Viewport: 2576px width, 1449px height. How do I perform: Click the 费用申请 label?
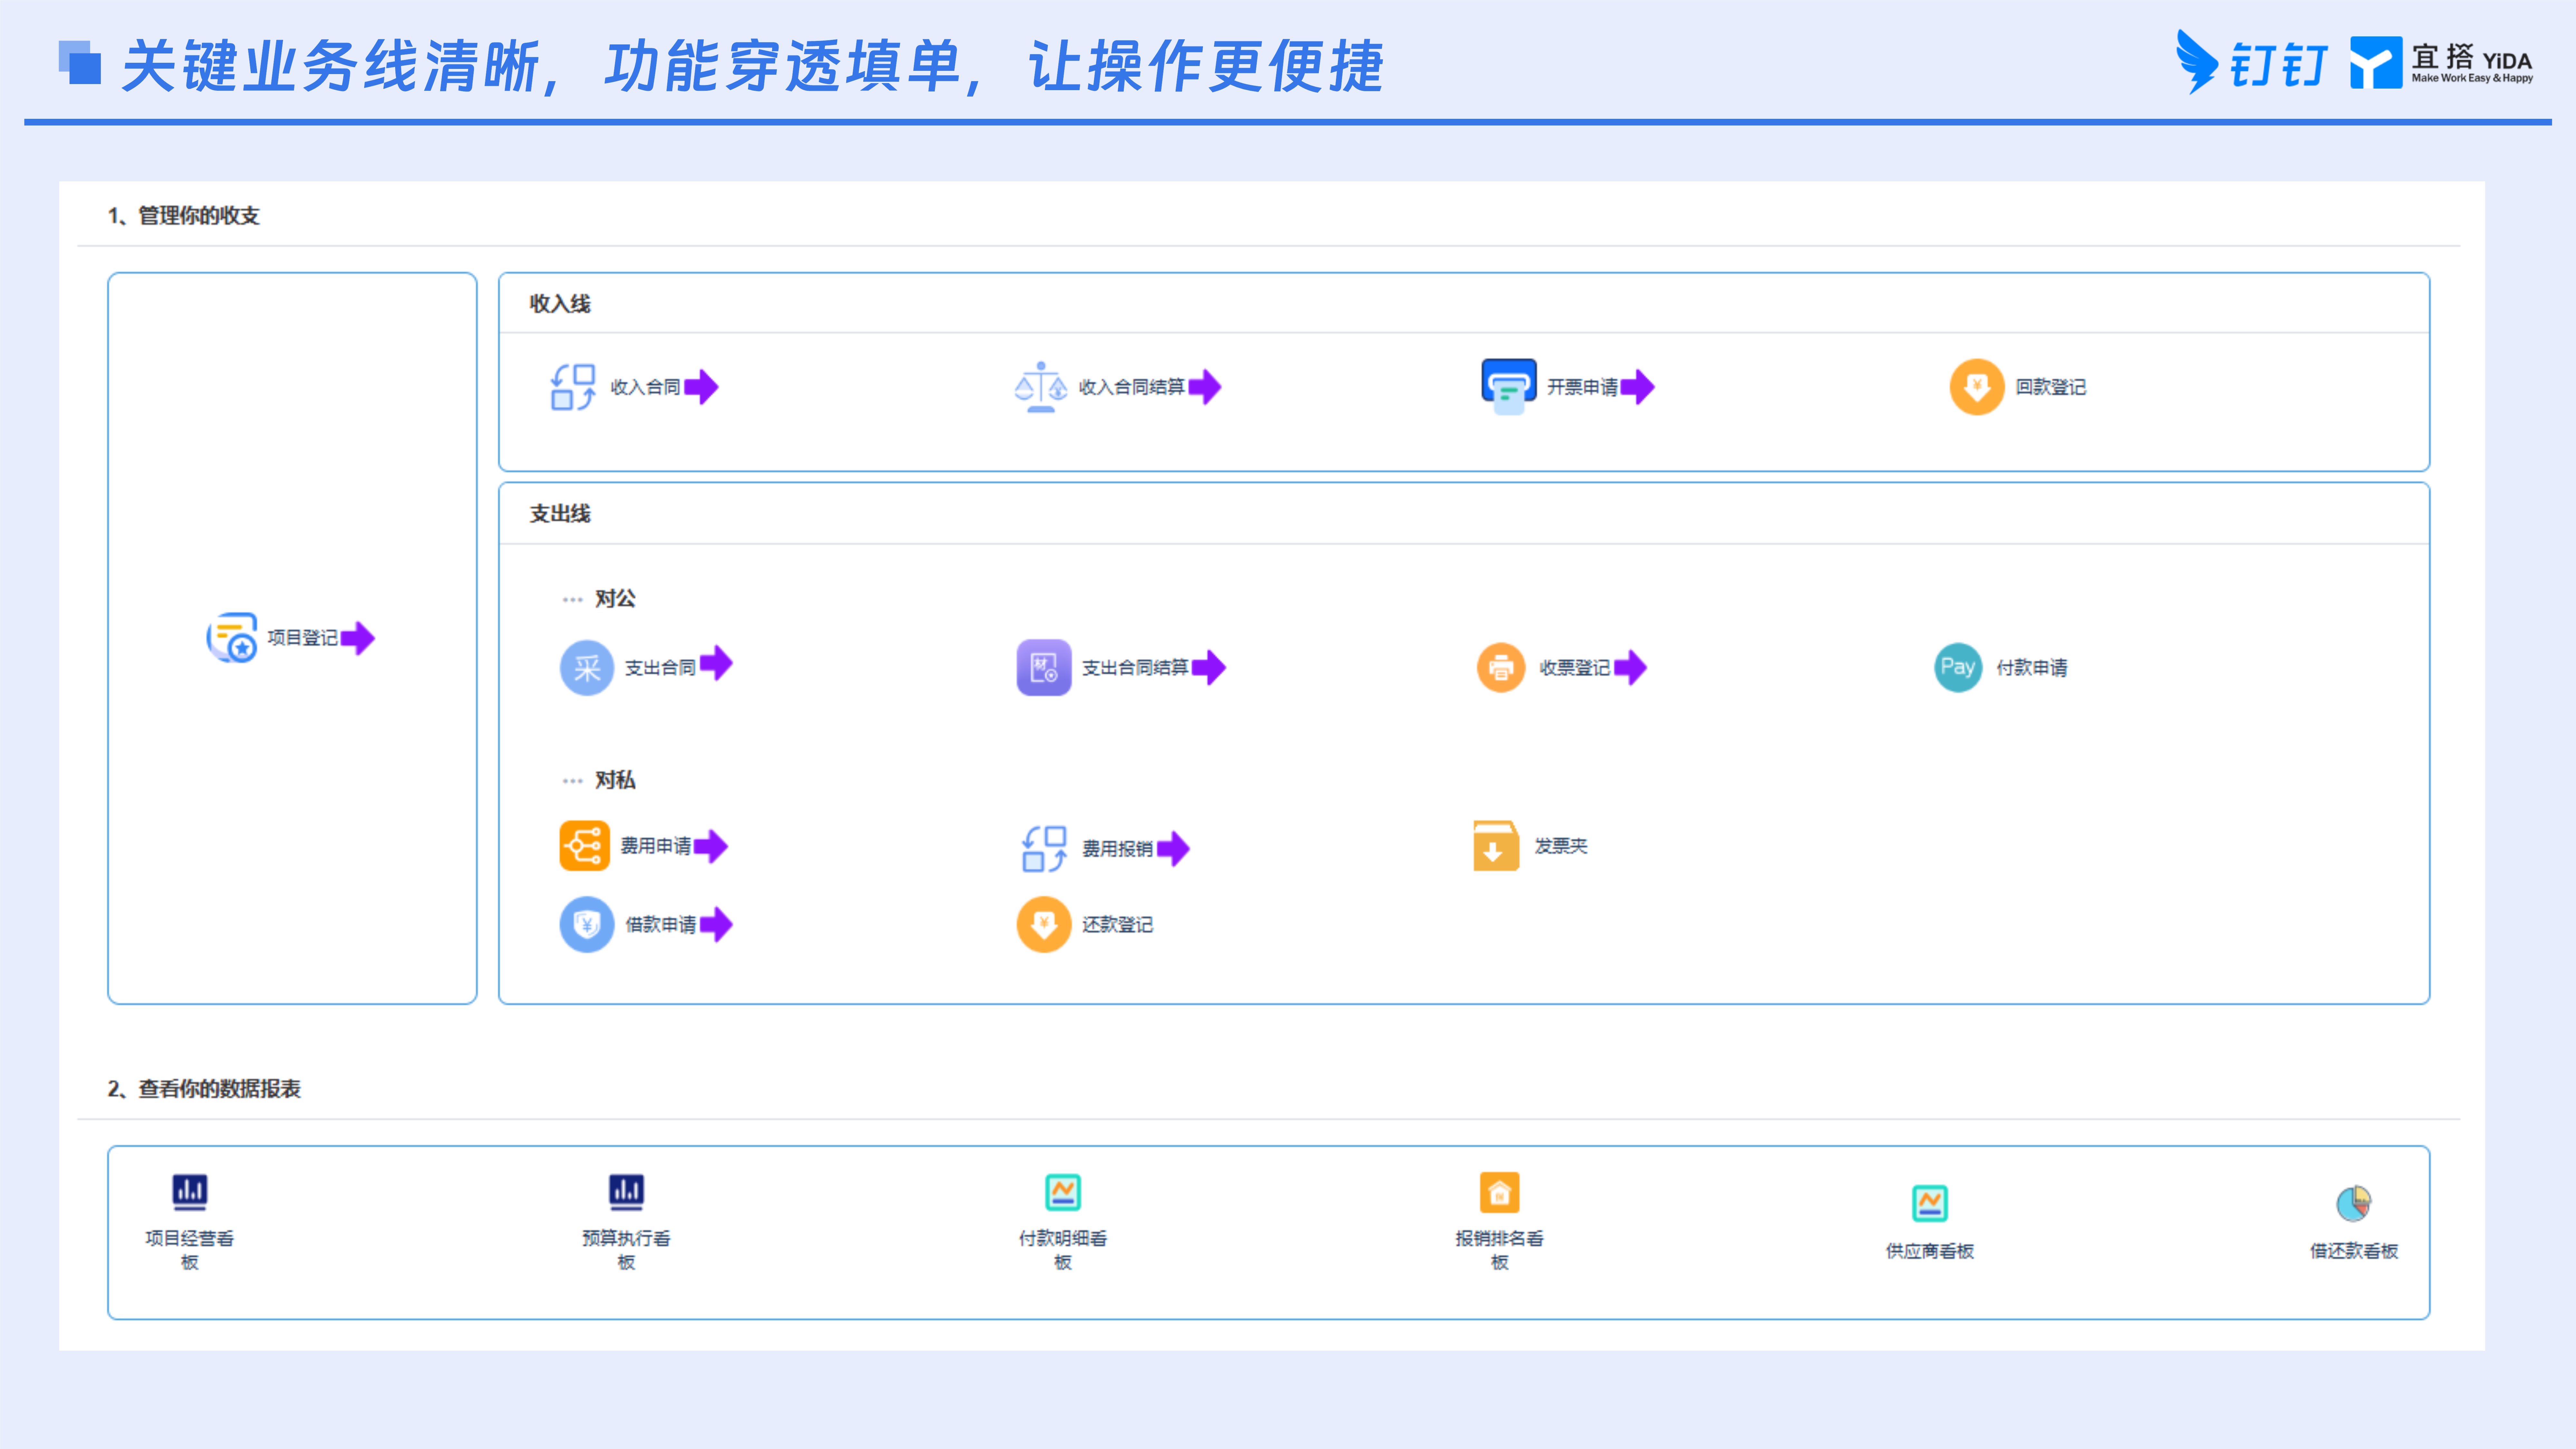656,846
